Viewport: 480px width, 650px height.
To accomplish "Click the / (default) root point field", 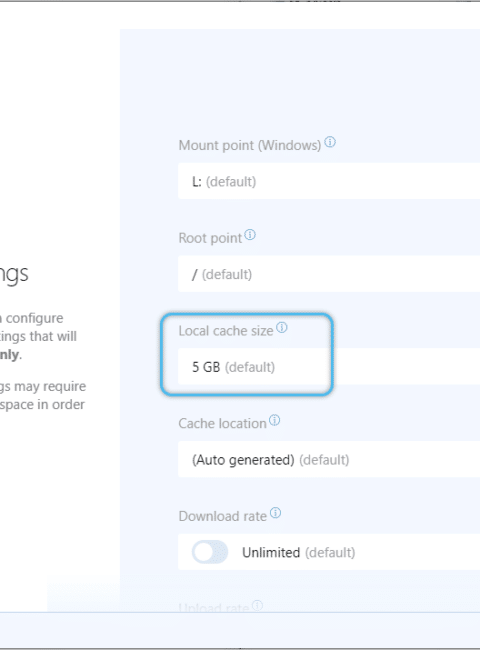I will coord(329,274).
